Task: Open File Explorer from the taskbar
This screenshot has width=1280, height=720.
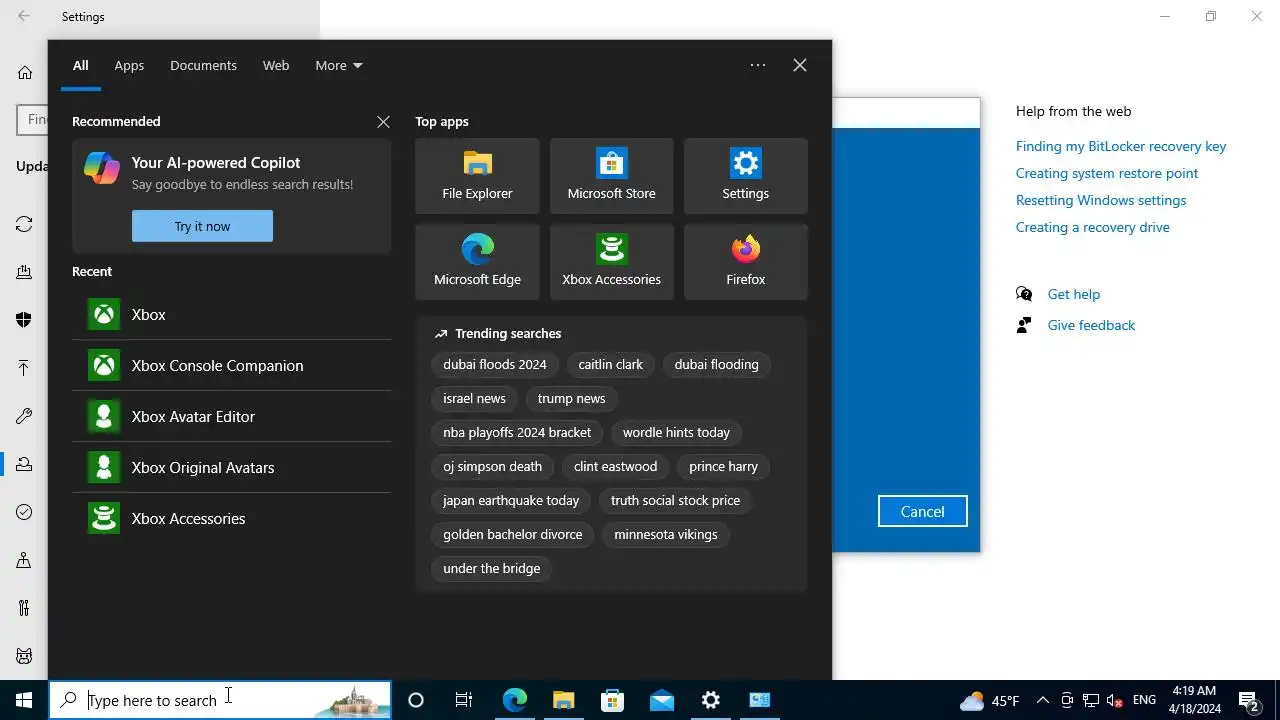Action: [x=563, y=700]
